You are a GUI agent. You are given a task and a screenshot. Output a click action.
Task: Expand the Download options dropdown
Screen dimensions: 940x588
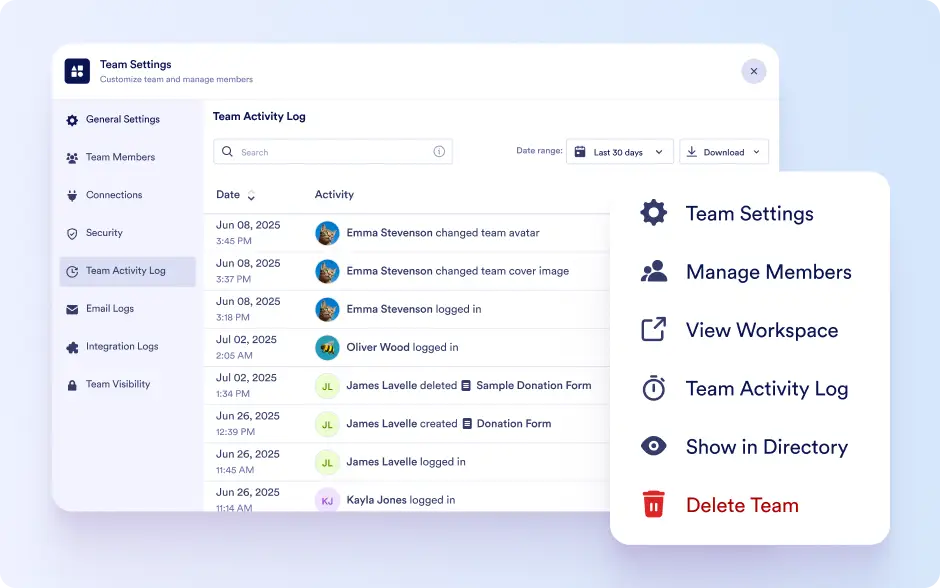pyautogui.click(x=724, y=152)
